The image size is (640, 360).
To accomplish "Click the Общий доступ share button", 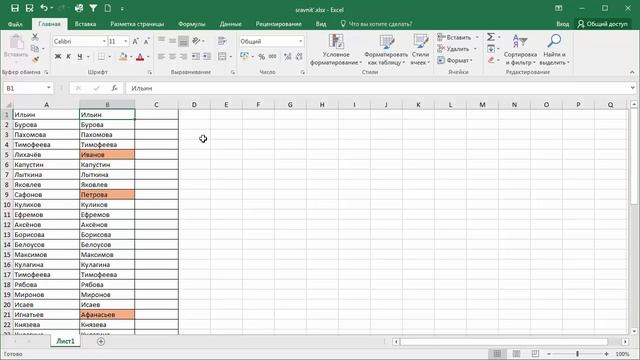I will tap(602, 24).
